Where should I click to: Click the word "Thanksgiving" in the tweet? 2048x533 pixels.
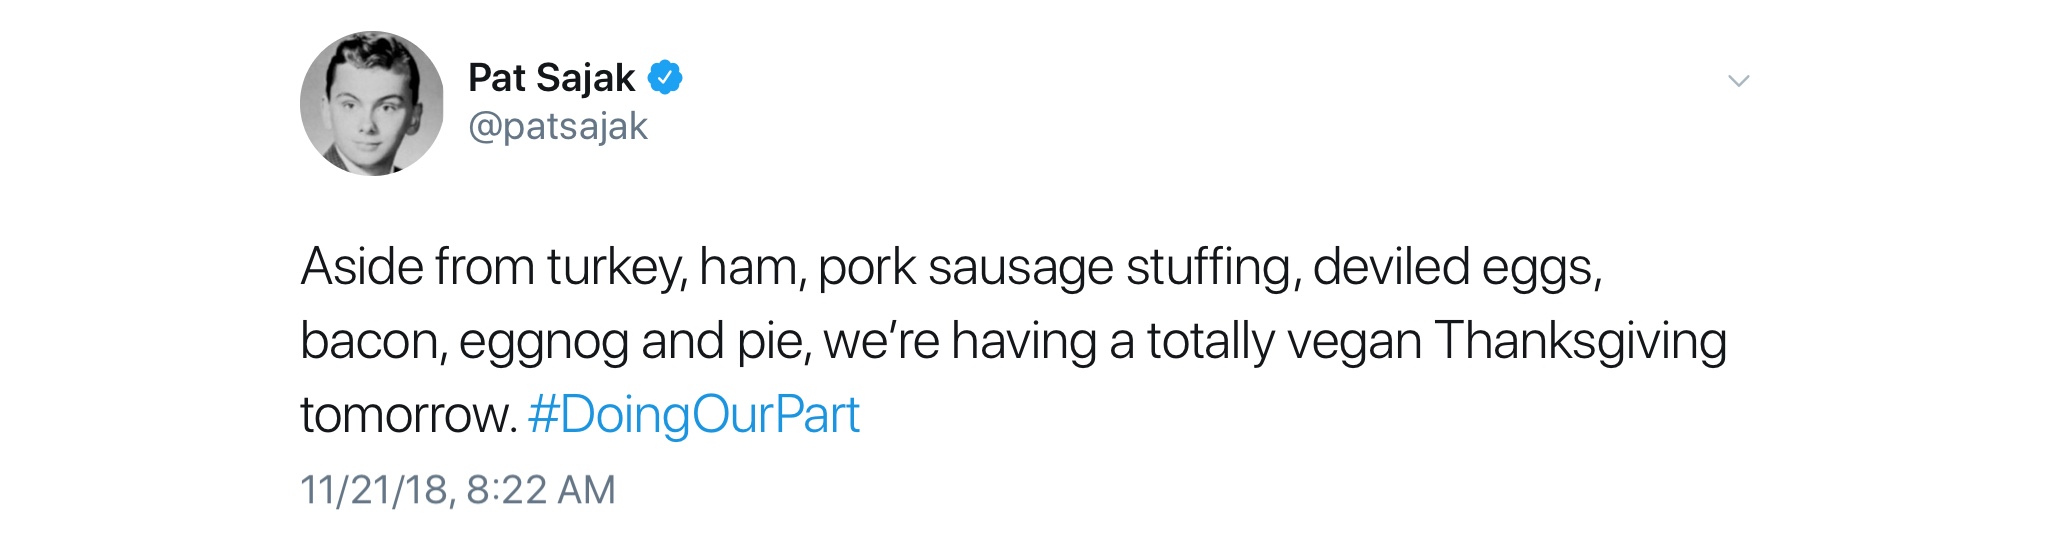click(1580, 341)
